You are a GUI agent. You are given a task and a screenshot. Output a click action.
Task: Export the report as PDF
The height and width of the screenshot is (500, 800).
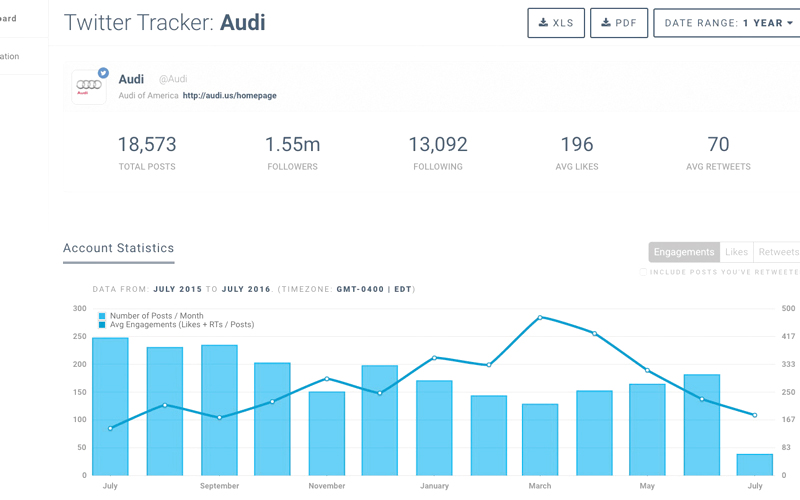(619, 23)
